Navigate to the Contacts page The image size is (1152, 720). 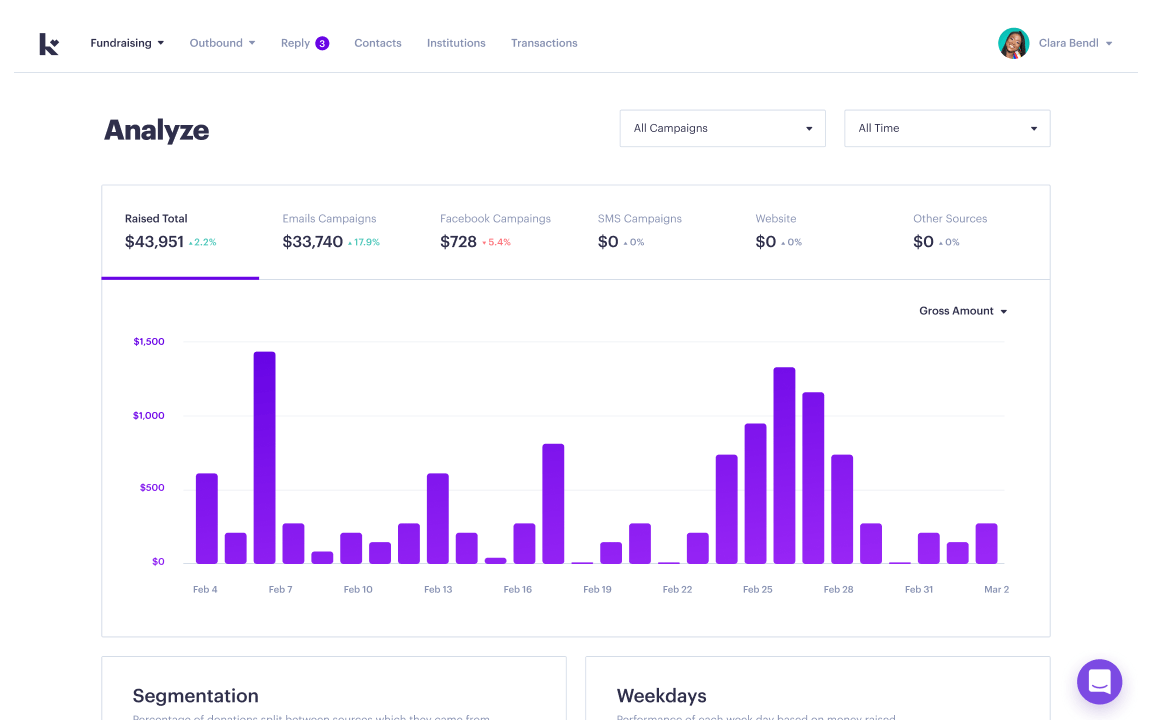tap(377, 43)
